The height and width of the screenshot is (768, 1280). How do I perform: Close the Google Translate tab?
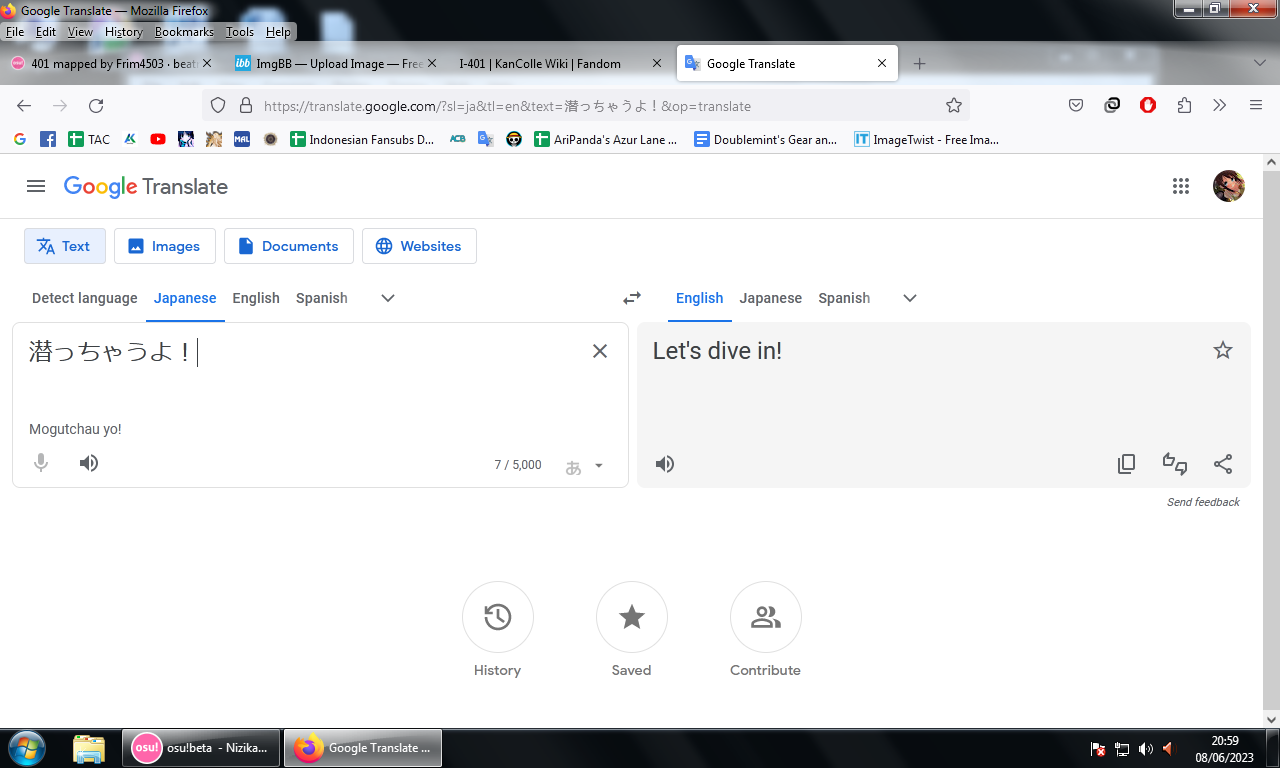(882, 63)
